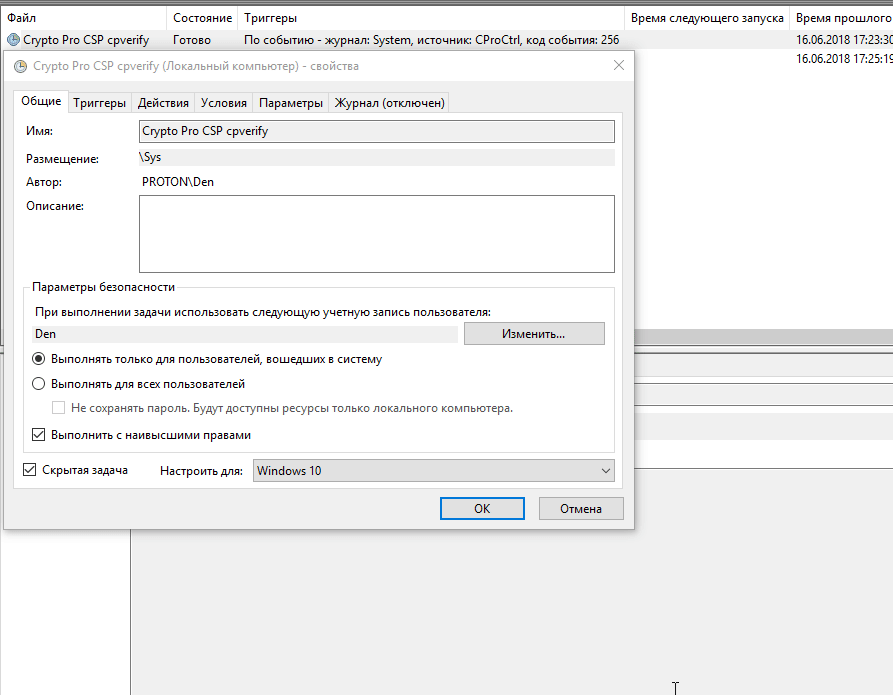Click the Имя field containing Crypto Pro CSP cpverify
Viewport: 893px width, 695px height.
point(376,131)
